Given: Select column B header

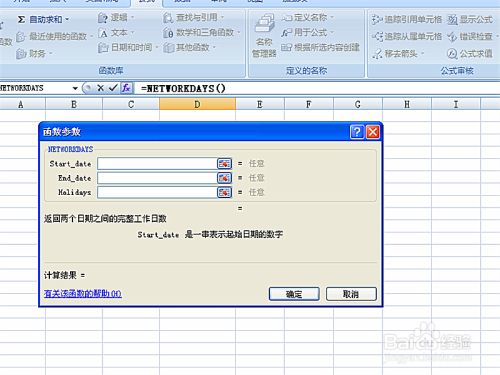Looking at the screenshot, I should point(74,104).
